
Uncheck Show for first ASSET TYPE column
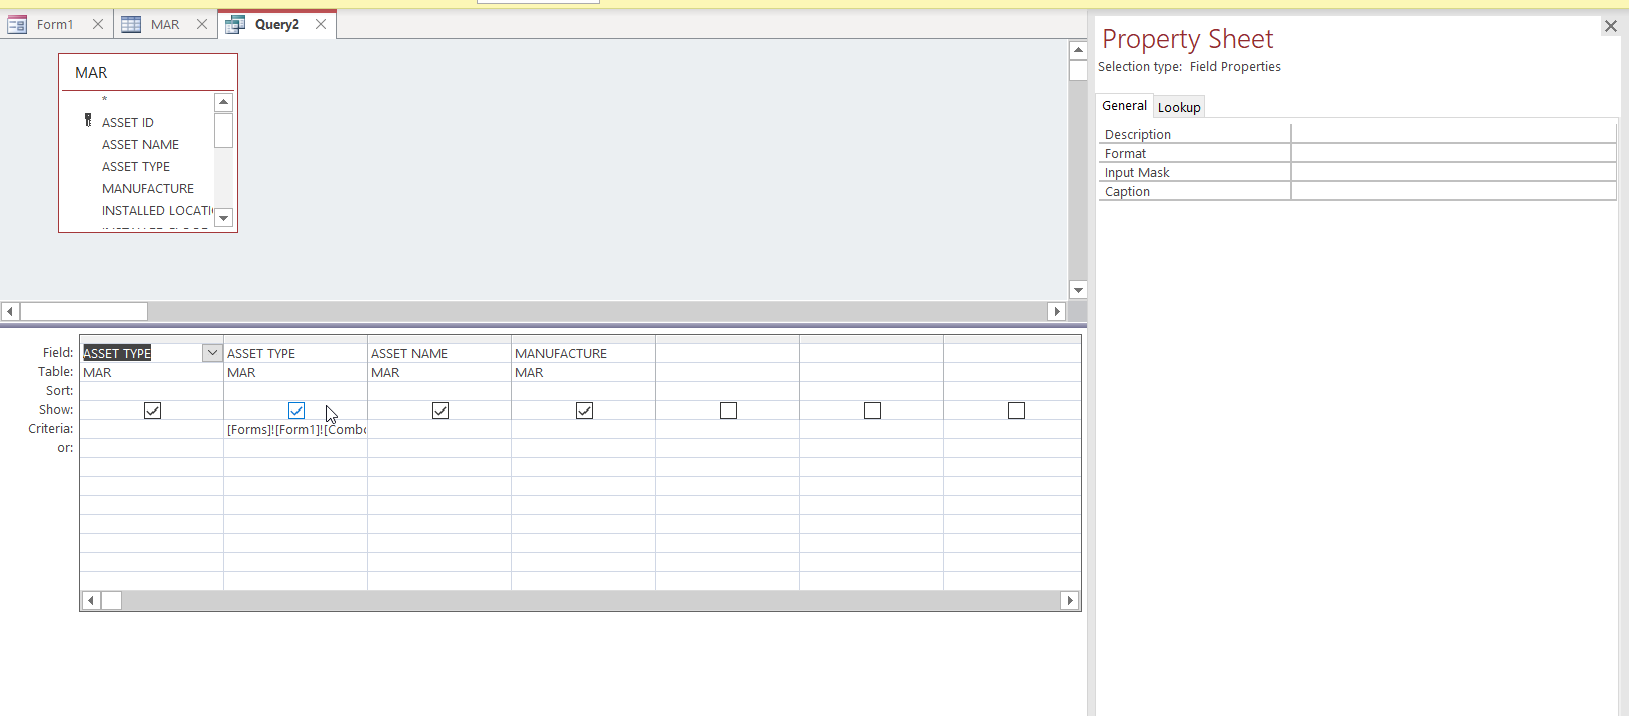coord(152,411)
